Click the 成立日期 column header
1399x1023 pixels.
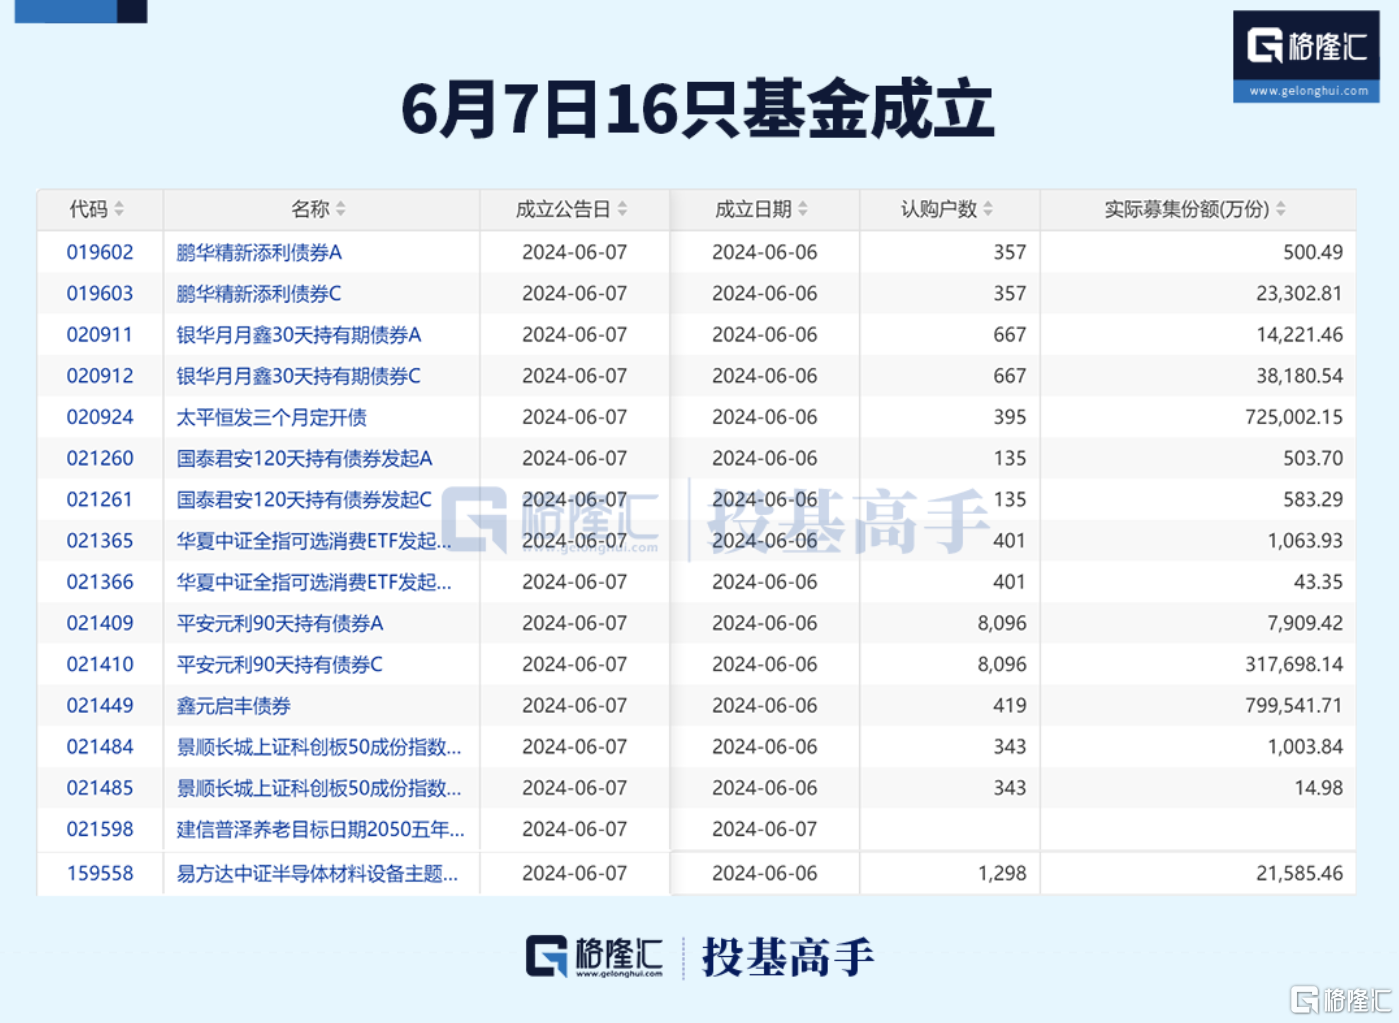coord(764,209)
